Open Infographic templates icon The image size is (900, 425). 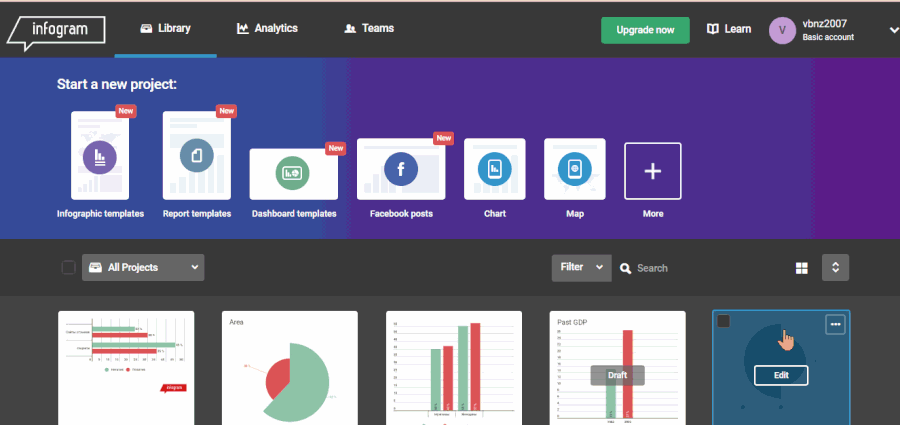100,156
